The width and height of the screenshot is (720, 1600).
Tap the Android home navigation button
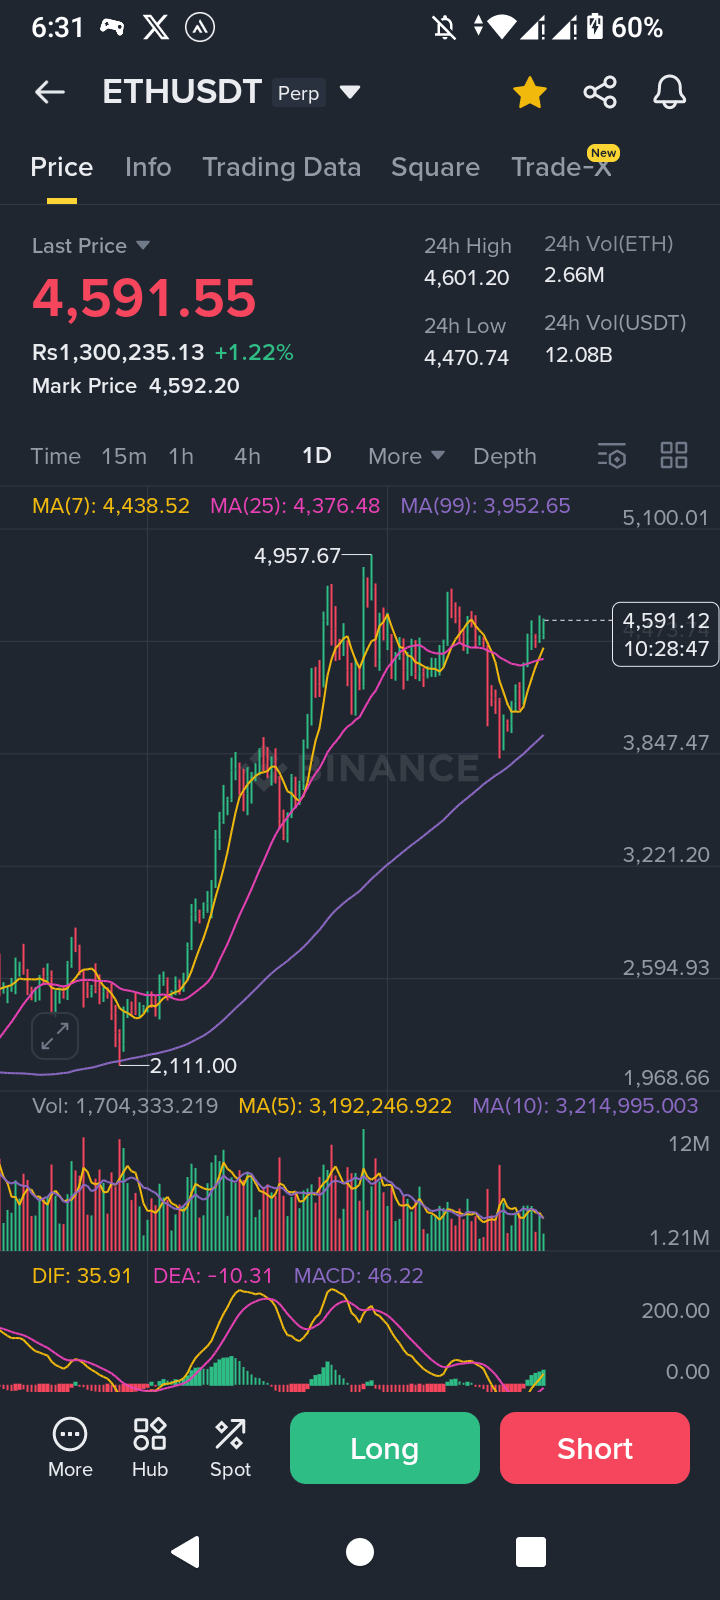coord(360,1551)
